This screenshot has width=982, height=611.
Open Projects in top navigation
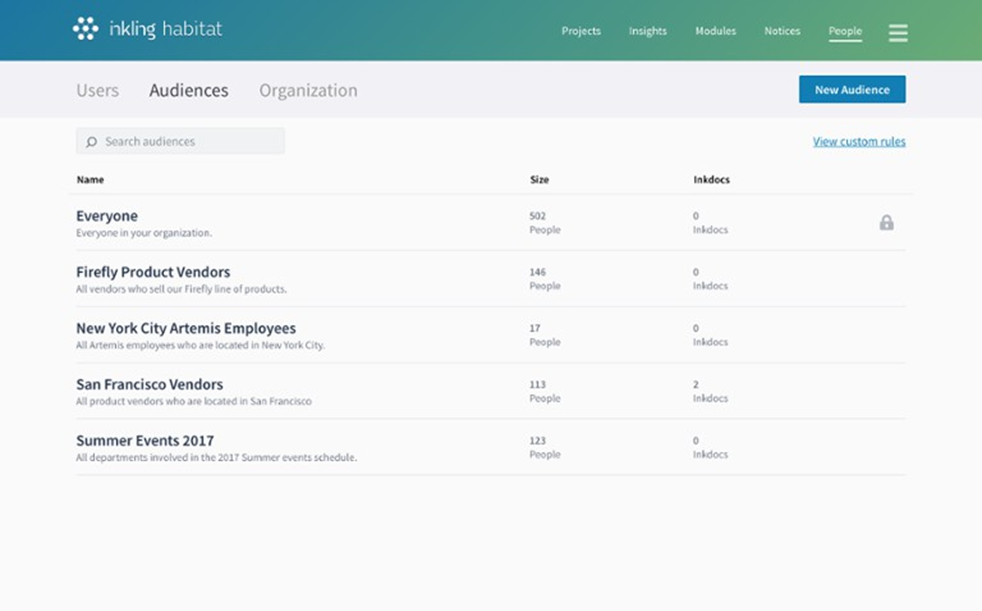coord(581,31)
